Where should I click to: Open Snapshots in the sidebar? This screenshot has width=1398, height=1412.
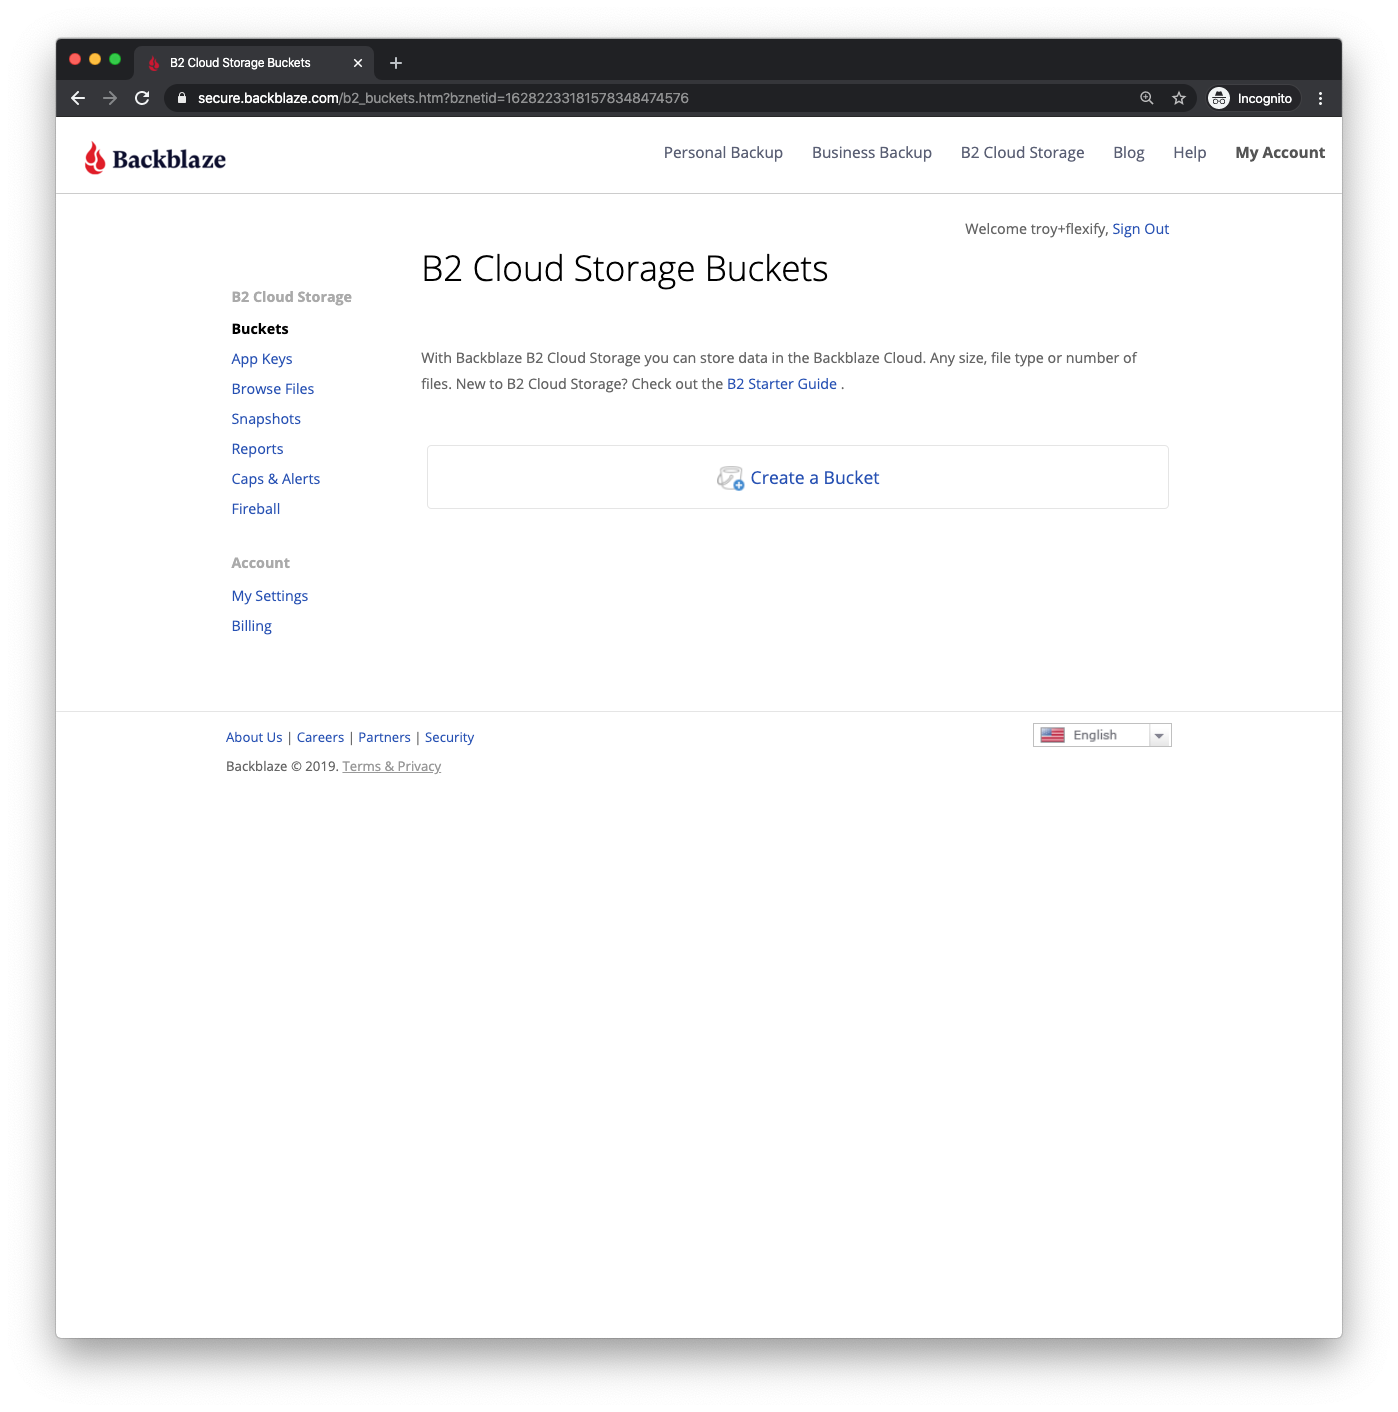266,419
